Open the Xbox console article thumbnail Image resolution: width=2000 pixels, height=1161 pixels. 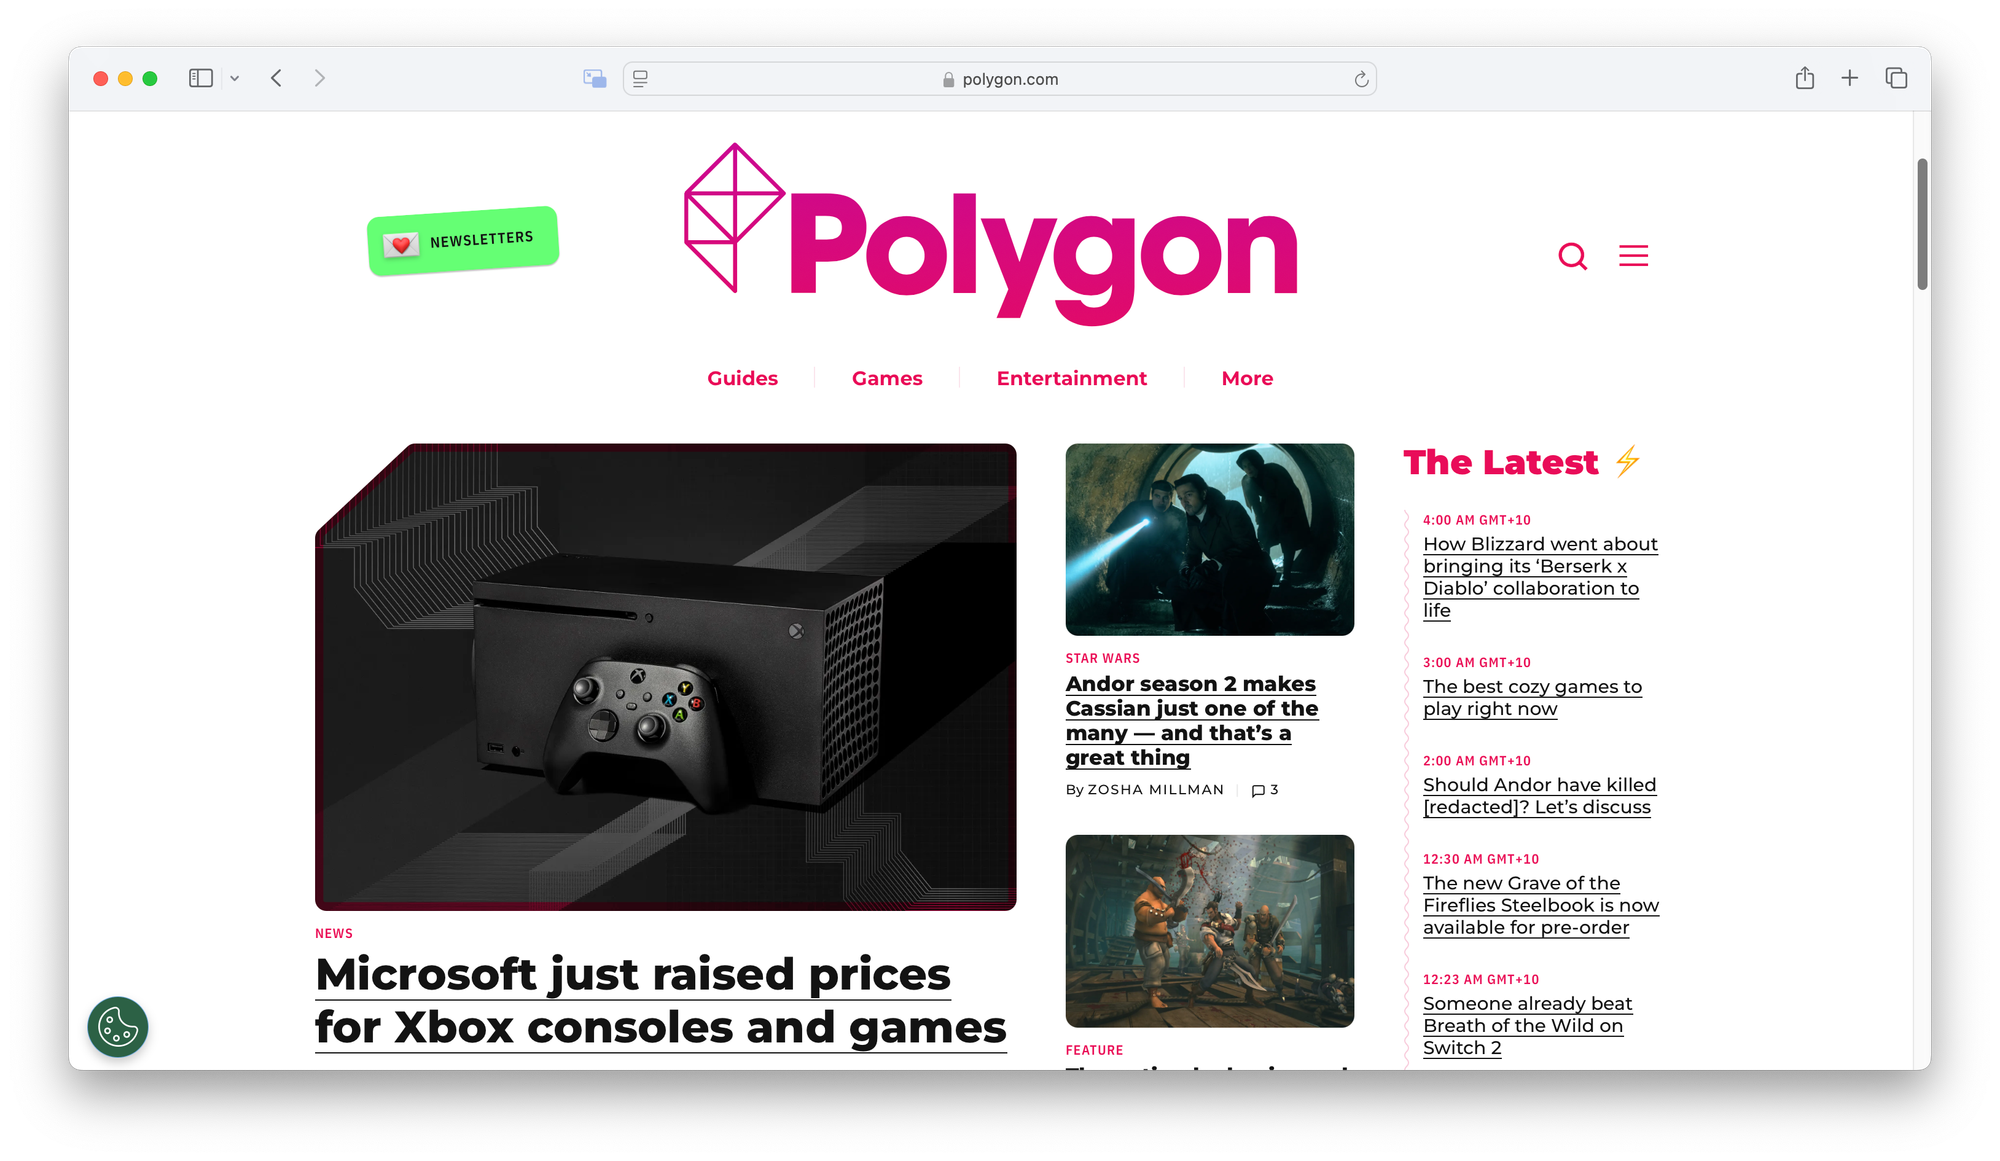click(x=666, y=677)
